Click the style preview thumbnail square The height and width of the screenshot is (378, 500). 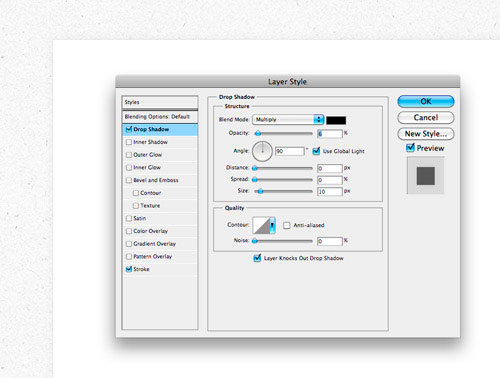click(426, 176)
